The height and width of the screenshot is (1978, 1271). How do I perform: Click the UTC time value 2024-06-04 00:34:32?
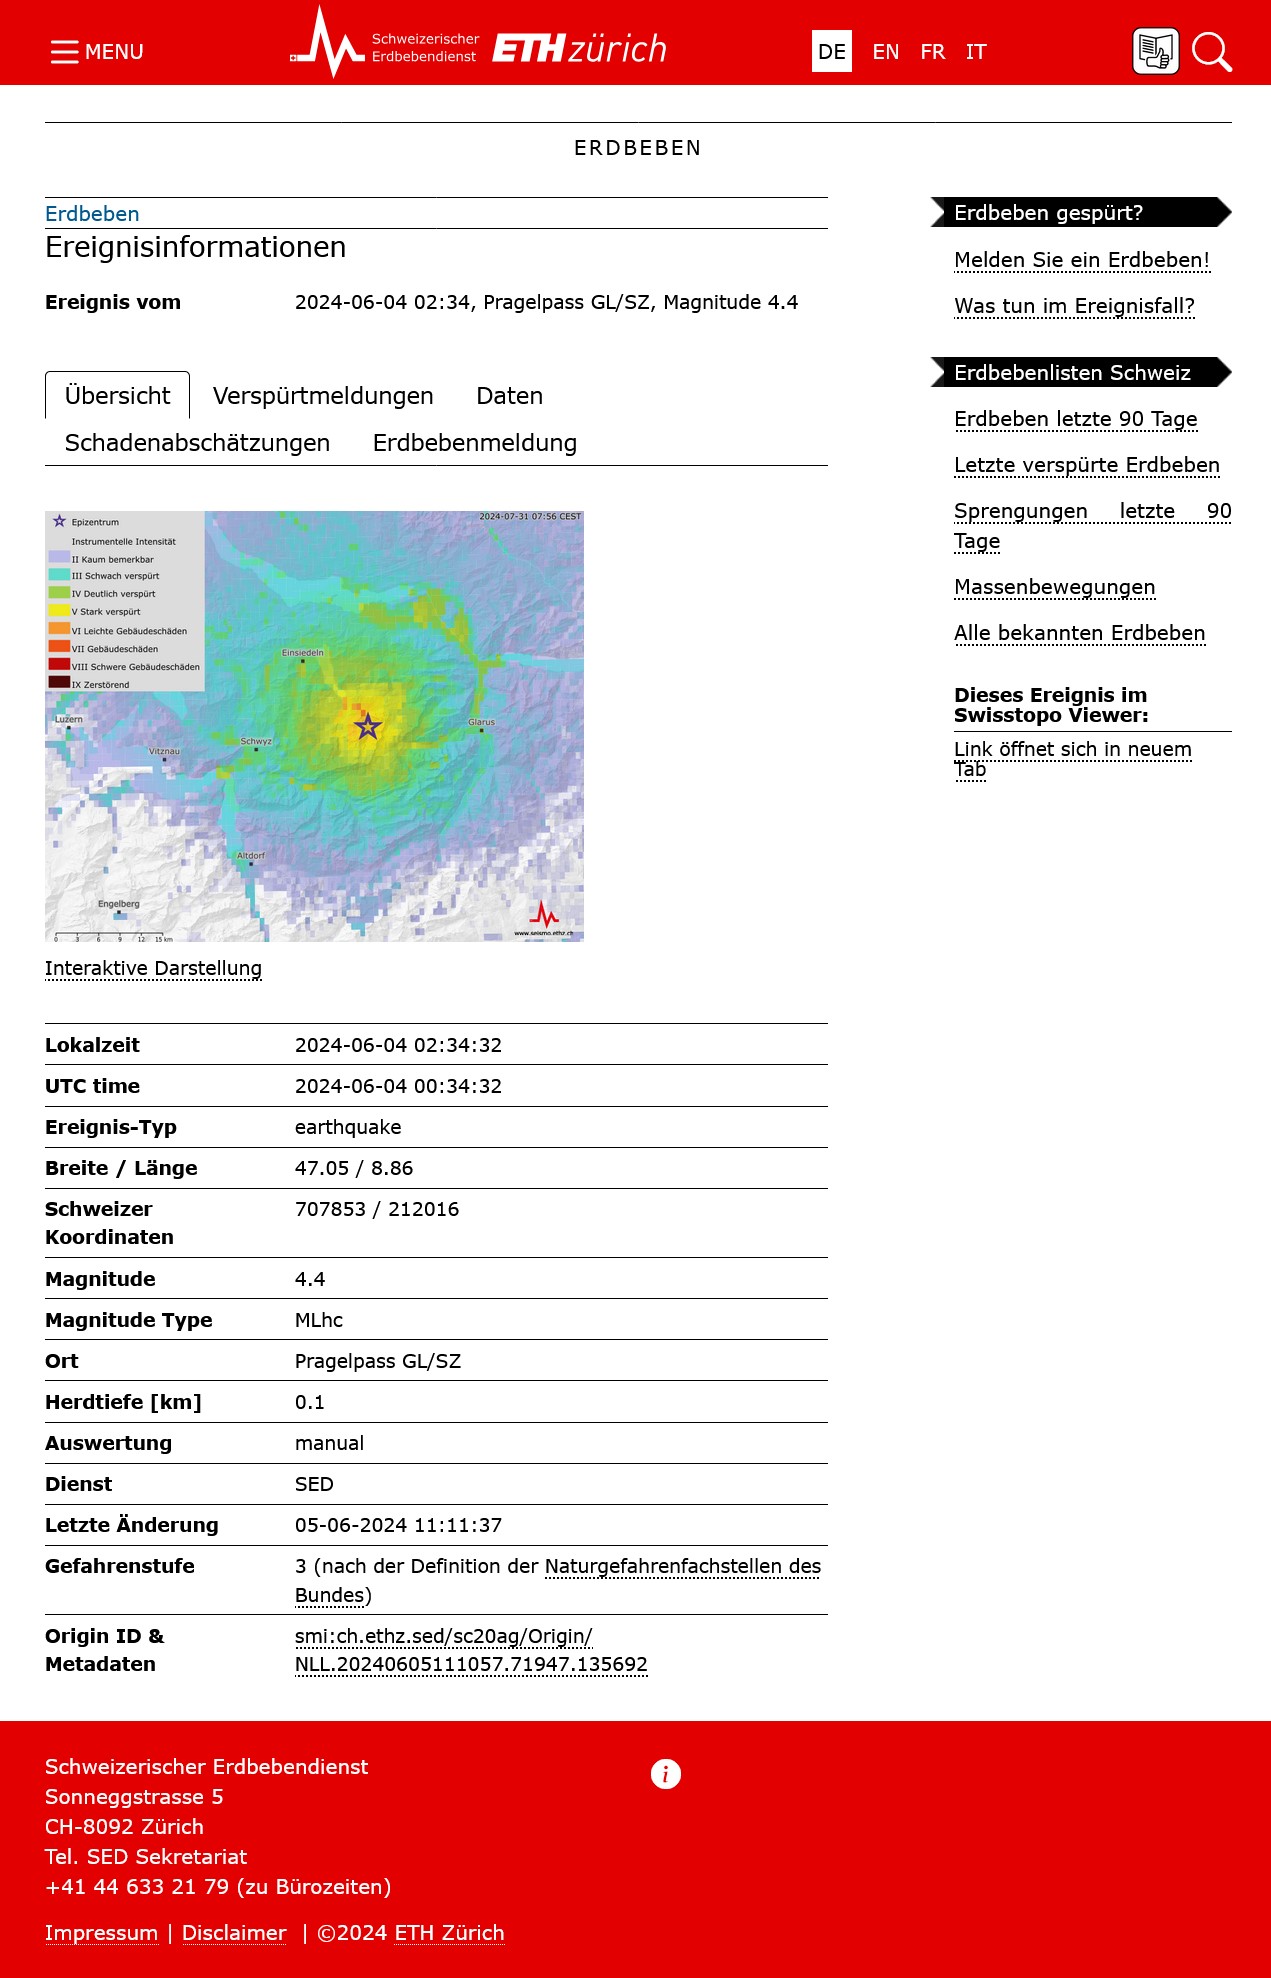[x=398, y=1086]
